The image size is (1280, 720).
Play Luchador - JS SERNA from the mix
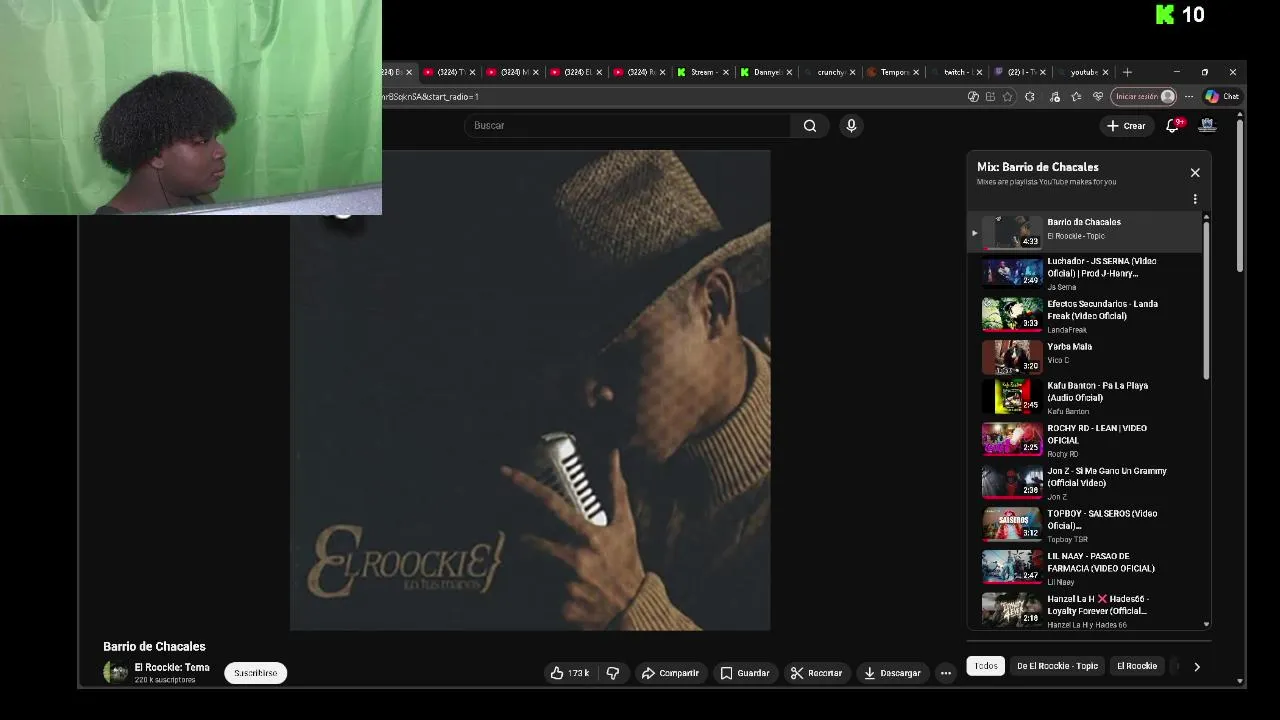1084,273
